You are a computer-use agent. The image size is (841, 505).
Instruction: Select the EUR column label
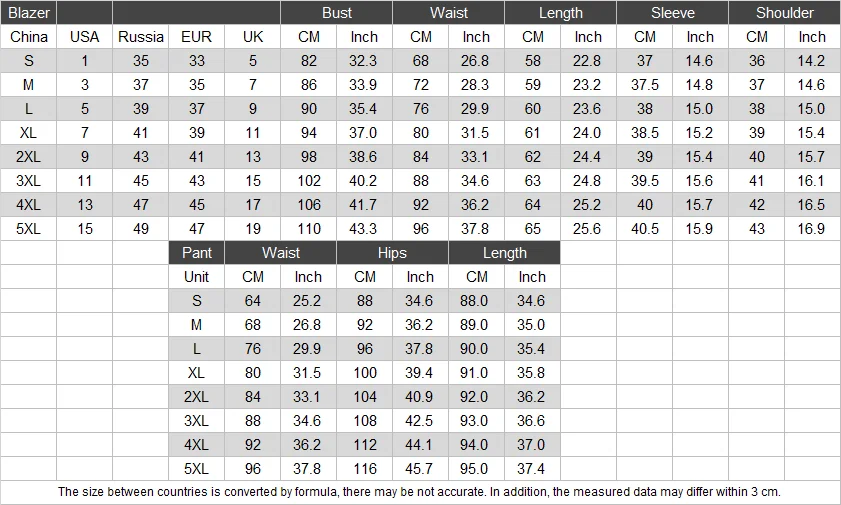[x=196, y=37]
